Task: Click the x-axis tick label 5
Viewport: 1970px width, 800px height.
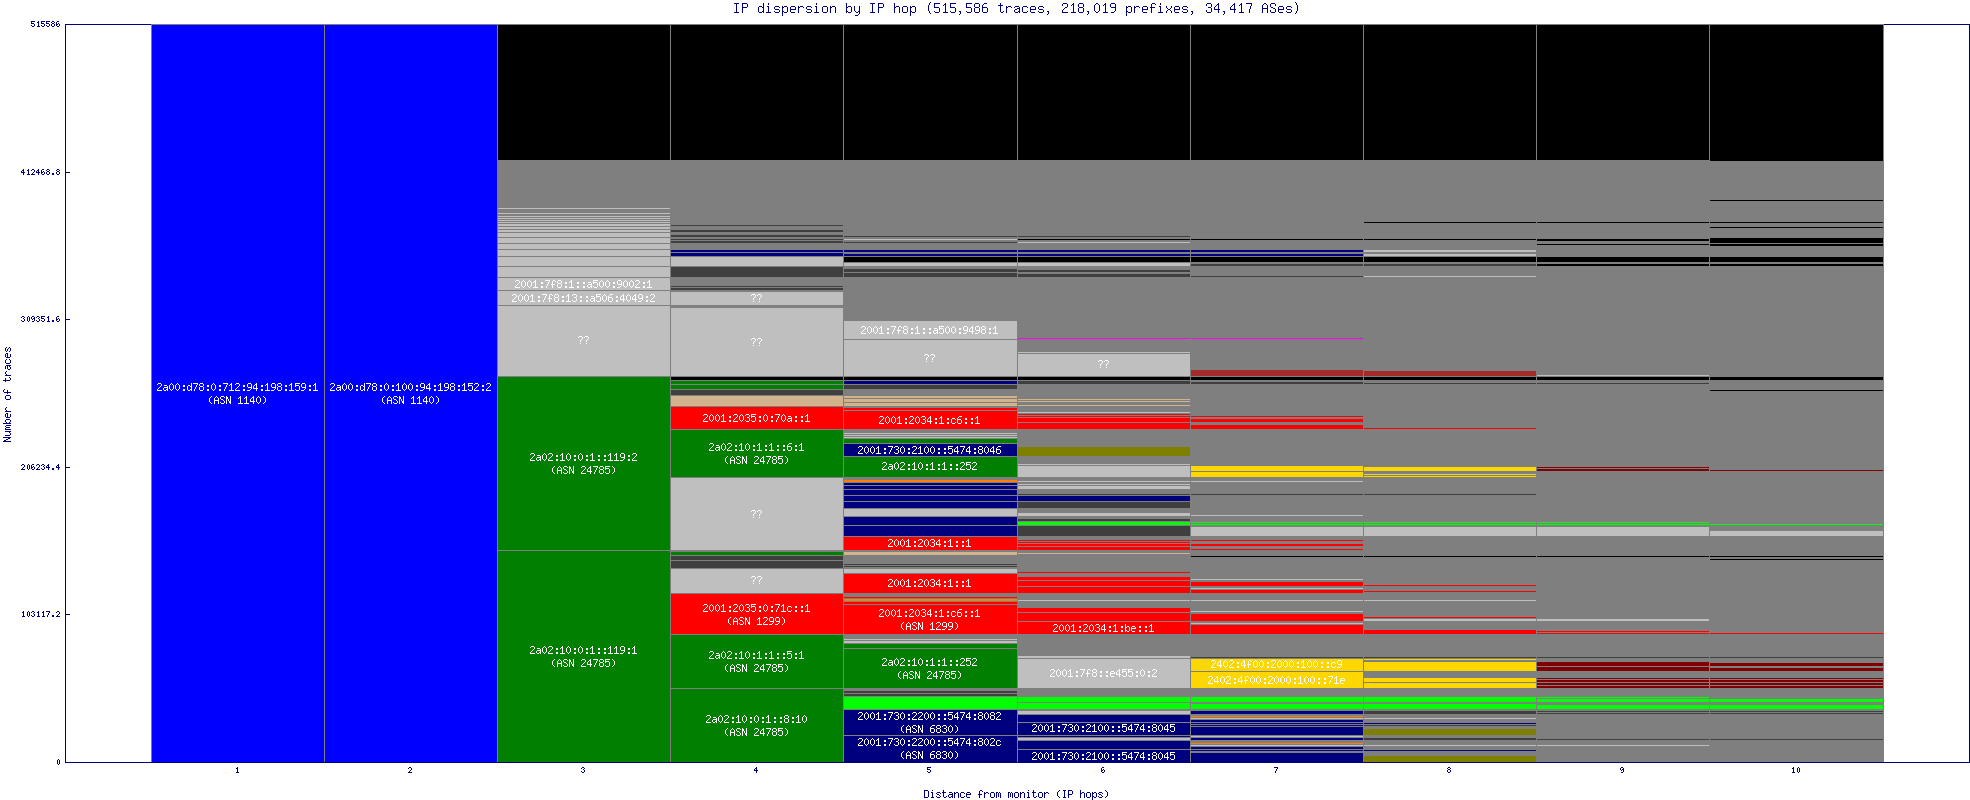Action: coord(929,770)
